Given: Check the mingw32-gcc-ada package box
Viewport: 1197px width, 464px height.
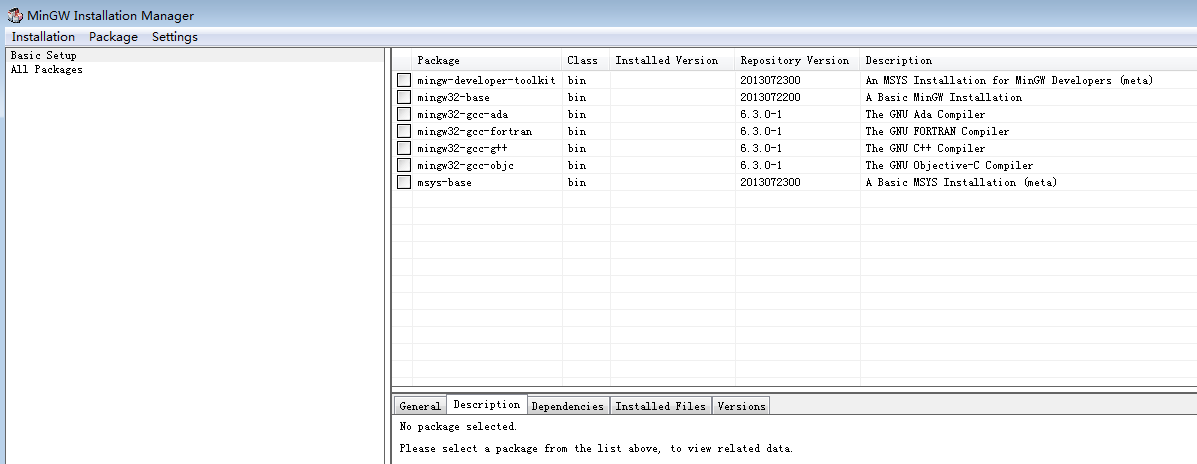Looking at the screenshot, I should (x=404, y=114).
